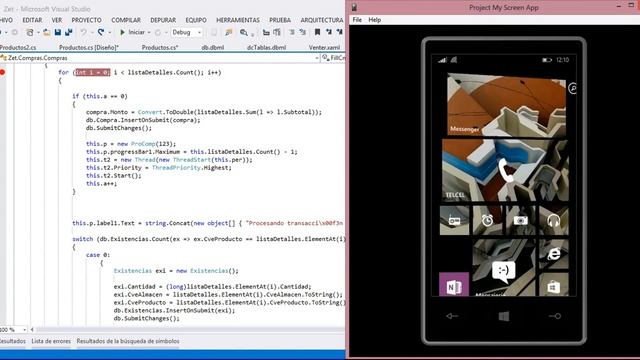Tap the FM radio tile on the phone
The height and width of the screenshot is (360, 640).
point(454,220)
